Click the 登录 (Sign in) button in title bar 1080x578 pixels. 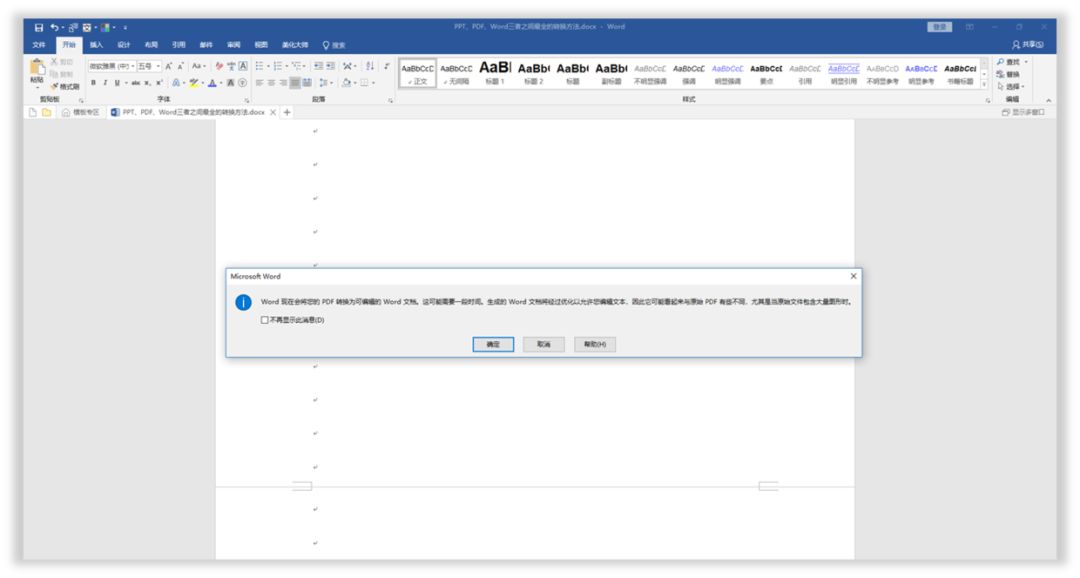[939, 27]
